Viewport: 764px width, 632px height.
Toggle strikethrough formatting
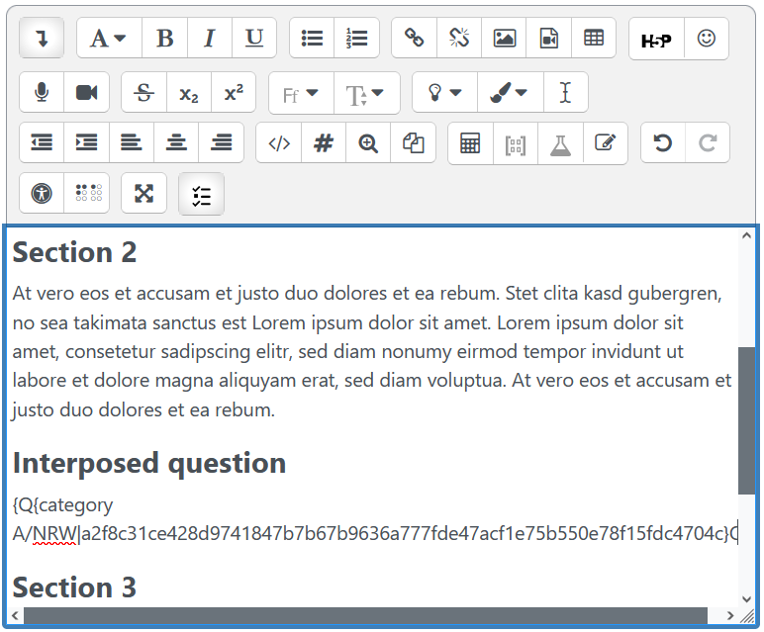coord(144,93)
